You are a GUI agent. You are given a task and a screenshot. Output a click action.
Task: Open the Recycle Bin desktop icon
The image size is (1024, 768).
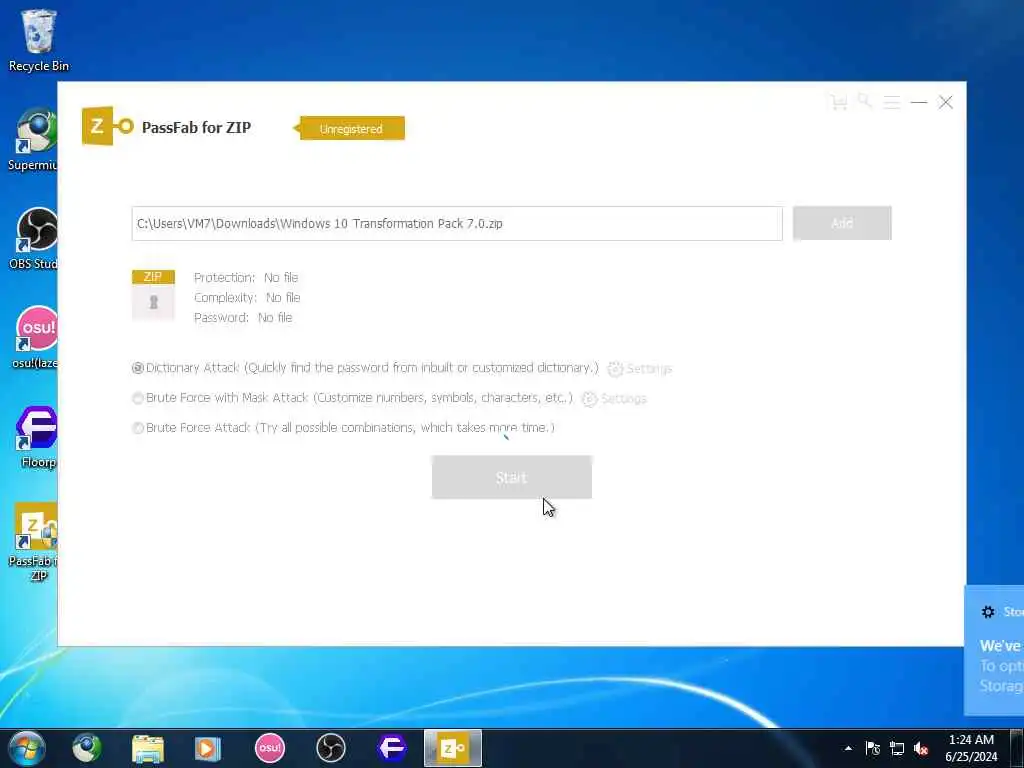click(38, 40)
